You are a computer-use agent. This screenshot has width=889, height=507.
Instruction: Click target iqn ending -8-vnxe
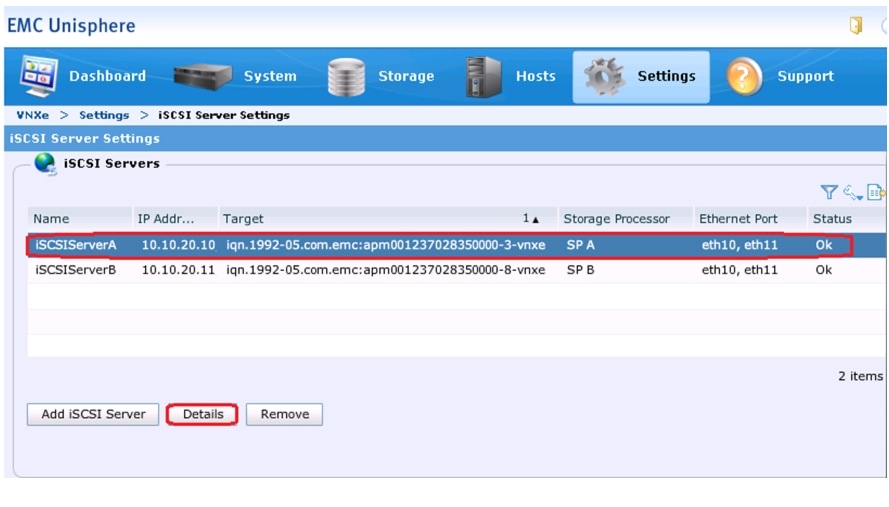(386, 270)
